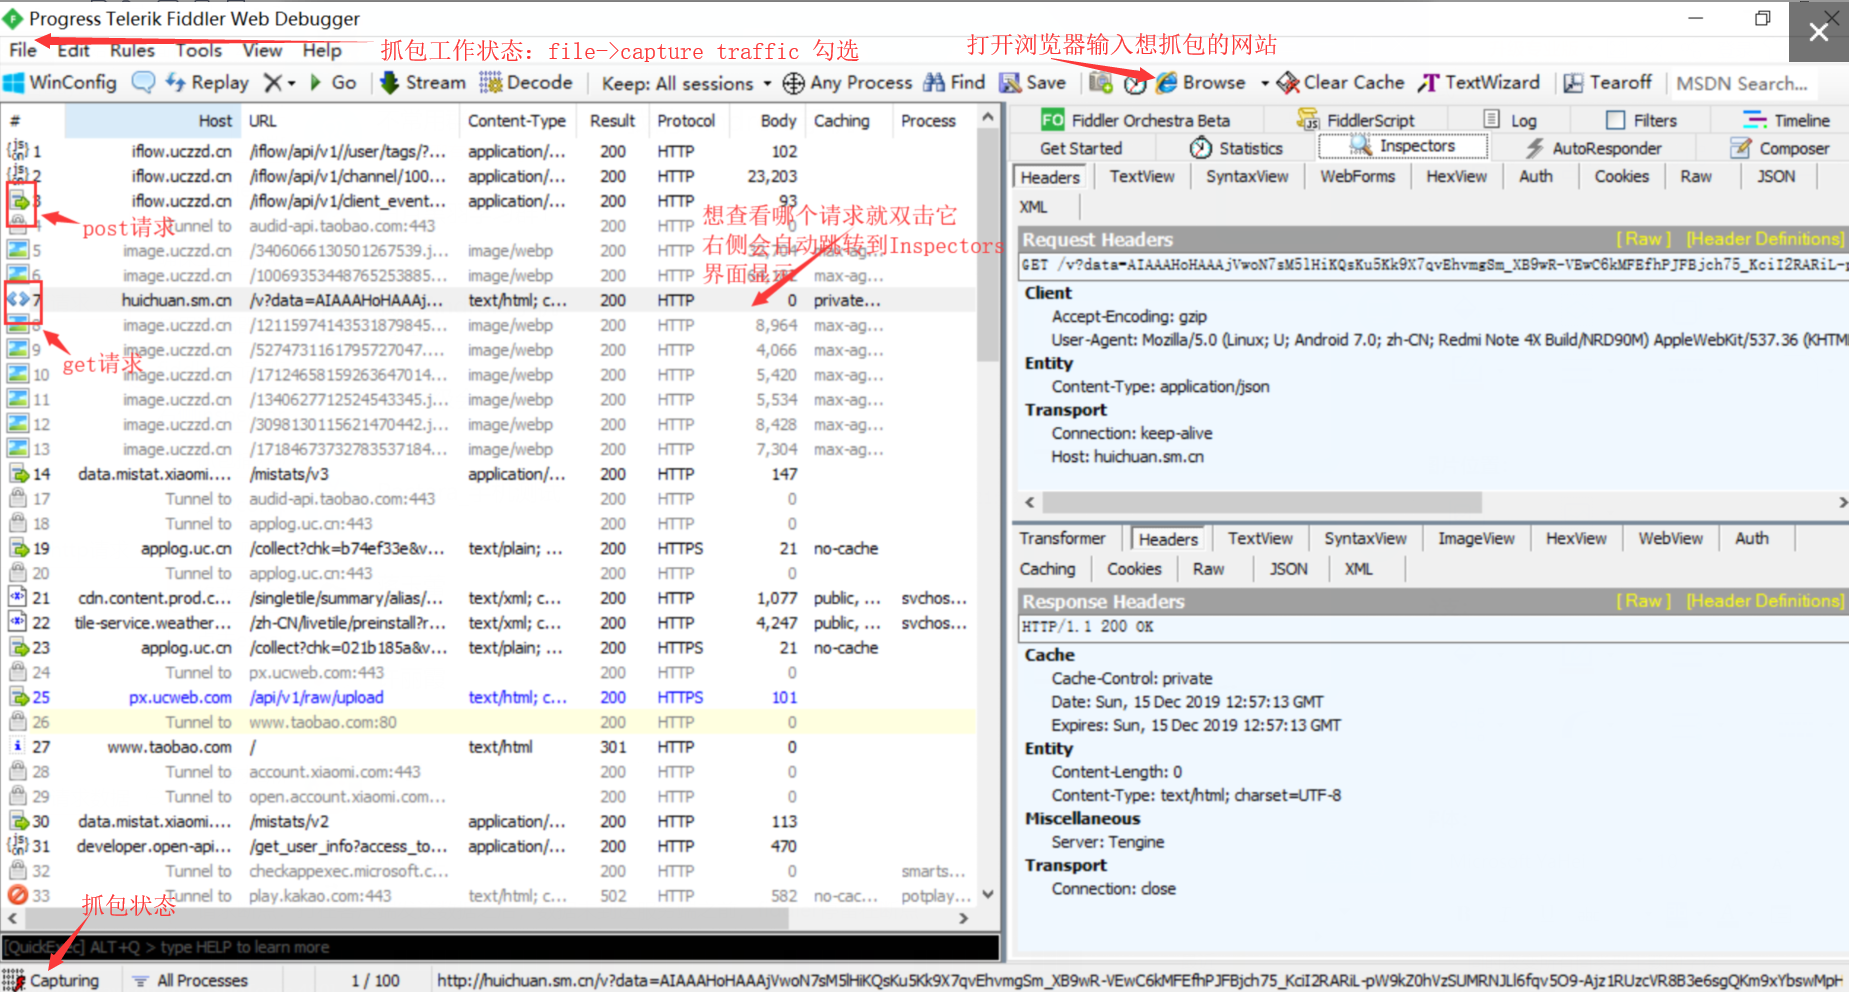Expand the Browse dropdown arrow
Viewport: 1849px width, 992px height.
[1264, 83]
